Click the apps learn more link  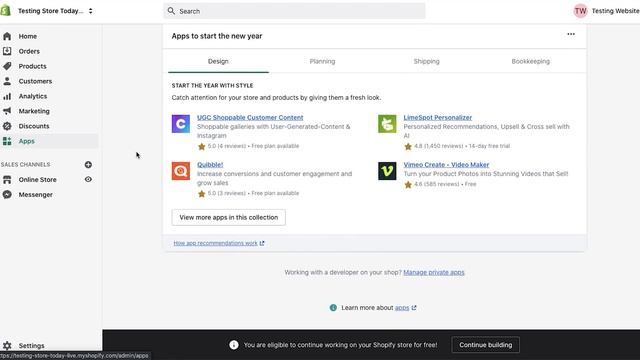402,308
